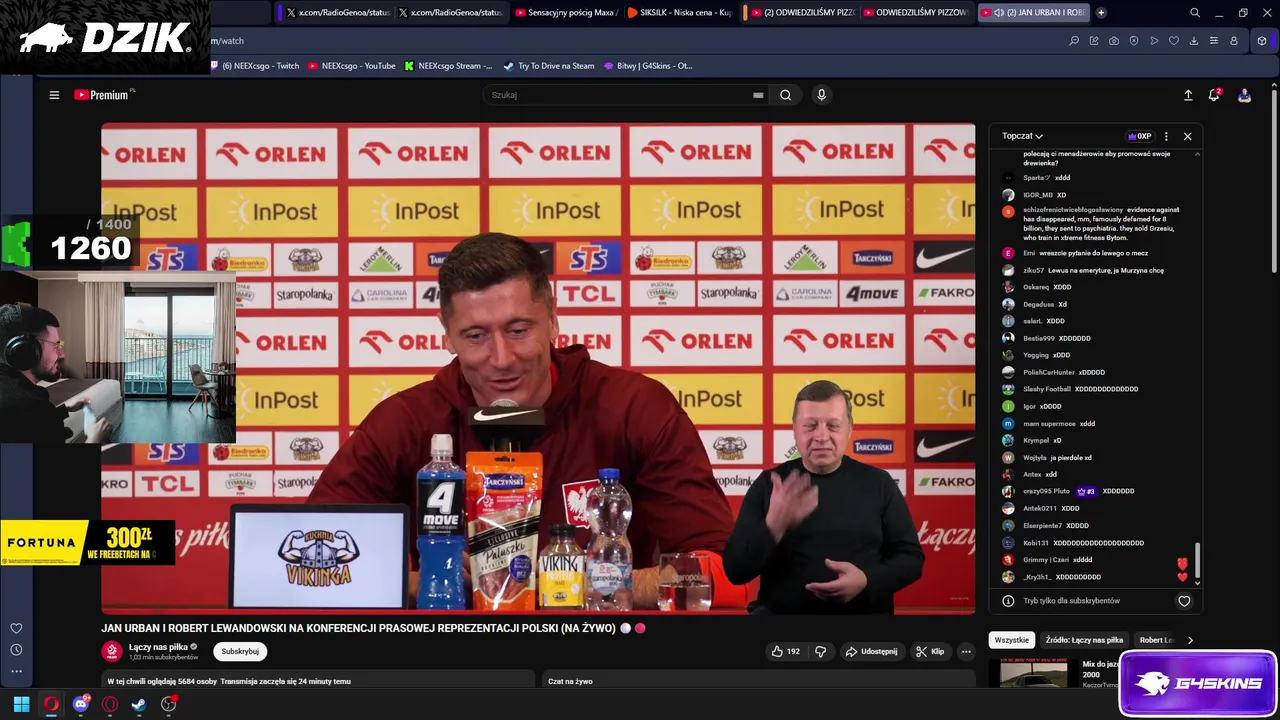1280x720 pixels.
Task: Click the Udostępnij share button
Action: click(x=871, y=651)
